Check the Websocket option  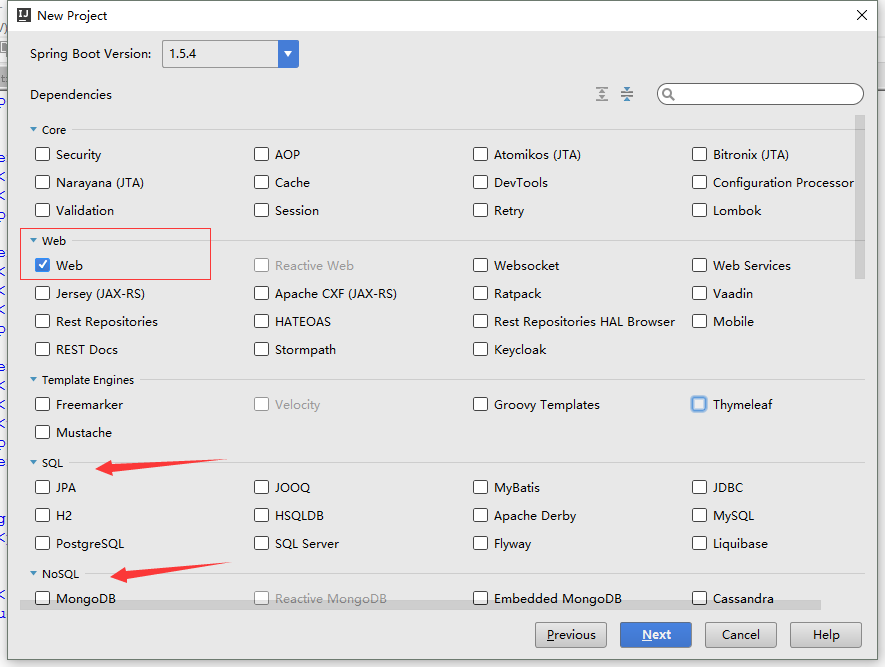[480, 265]
